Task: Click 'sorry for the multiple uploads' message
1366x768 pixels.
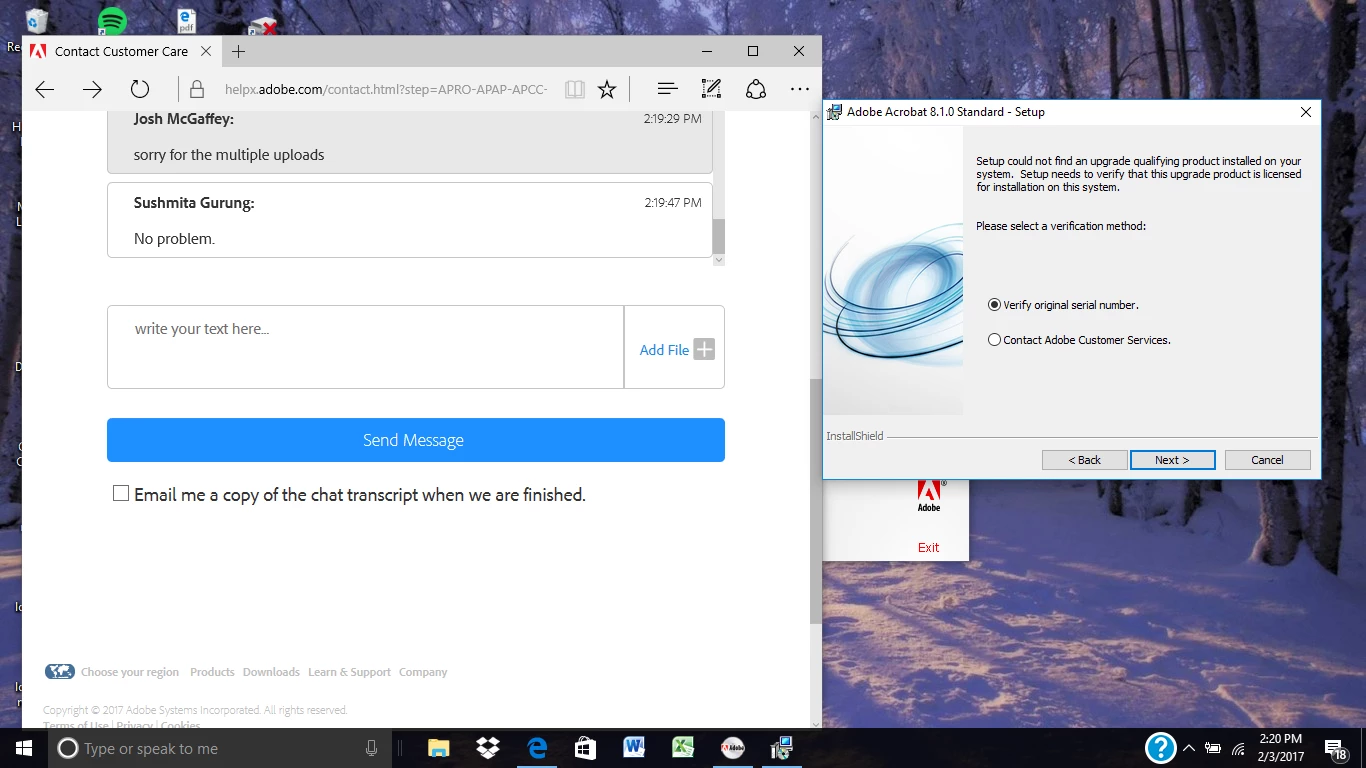Action: click(229, 155)
